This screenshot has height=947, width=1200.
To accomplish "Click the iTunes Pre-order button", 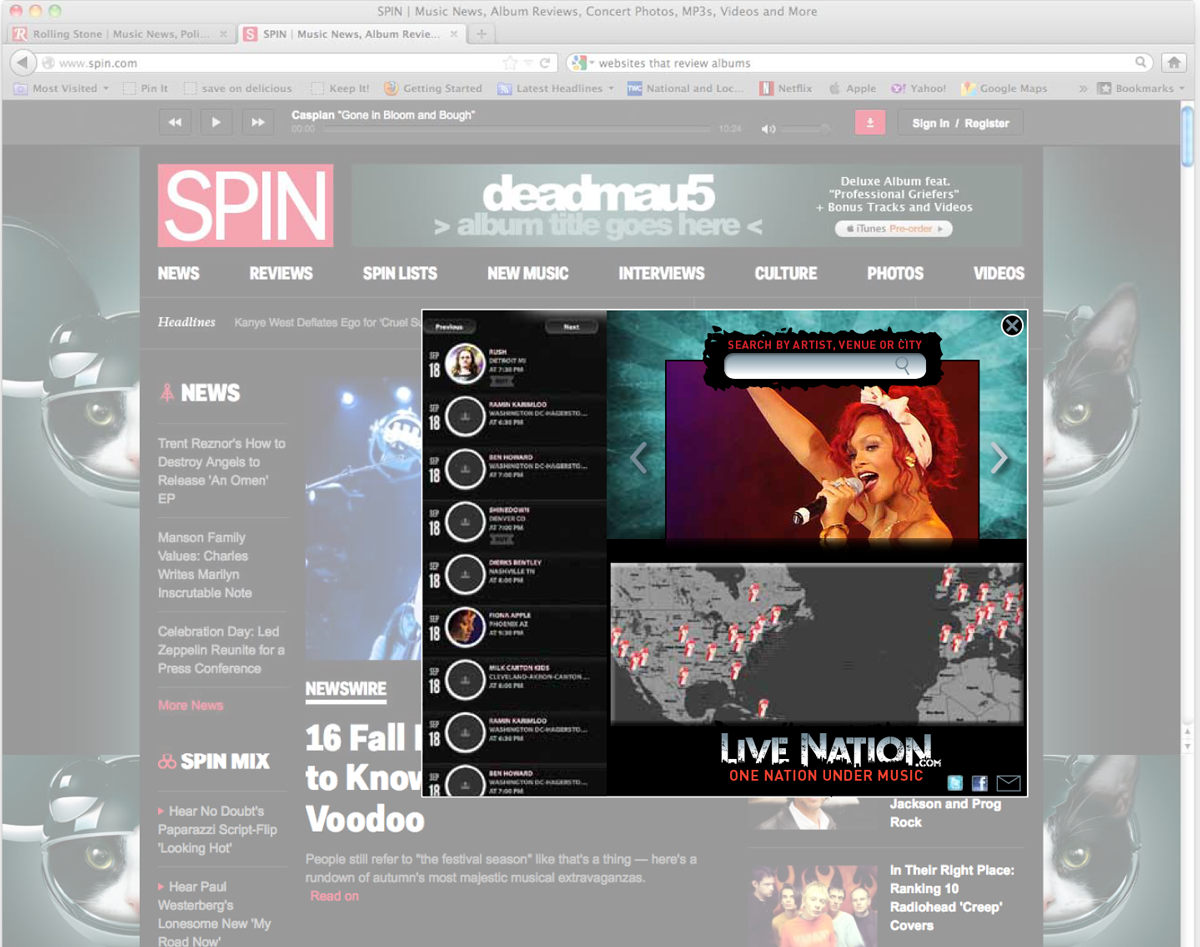I will (x=894, y=229).
